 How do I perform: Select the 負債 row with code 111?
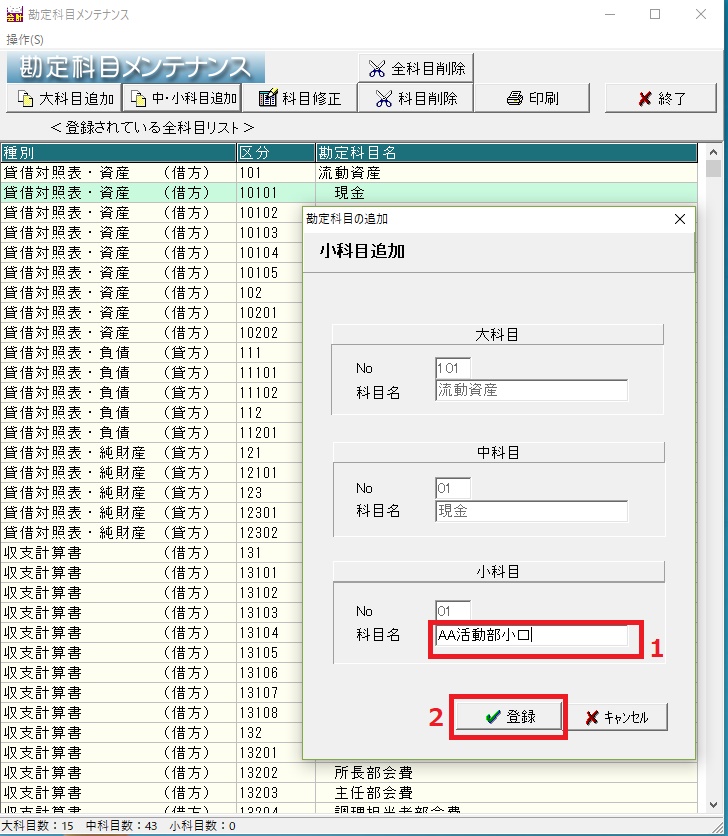151,352
